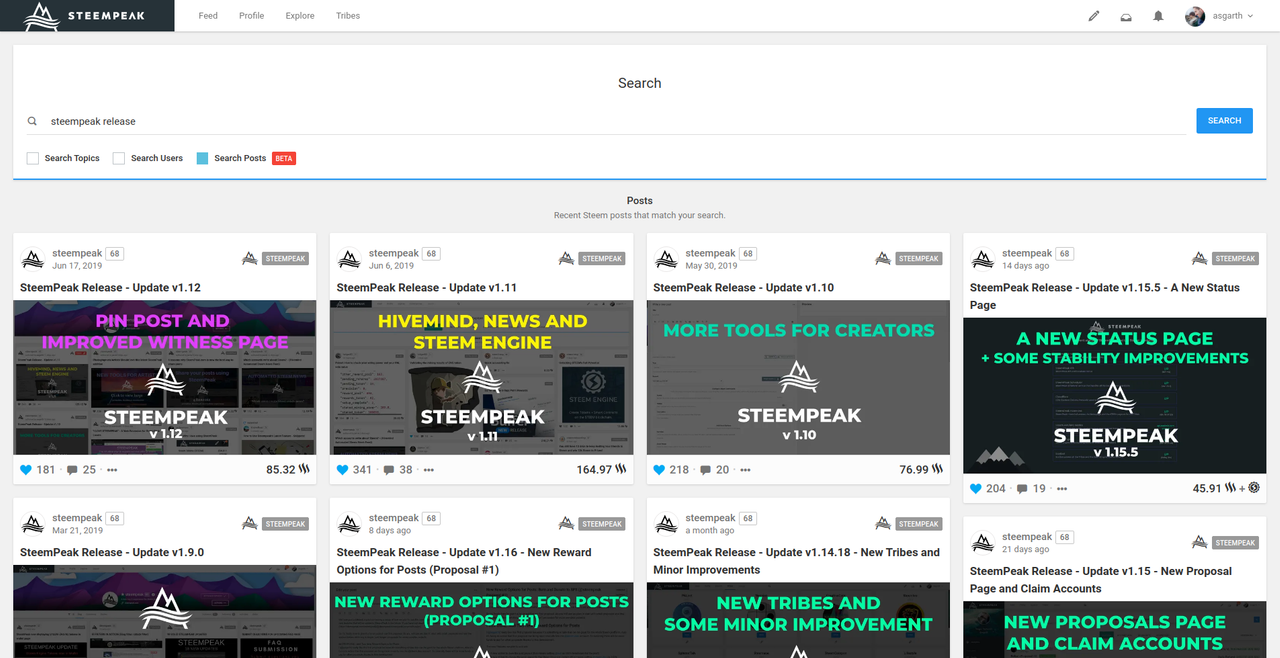
Task: Open the Feed menu item
Action: coord(208,16)
